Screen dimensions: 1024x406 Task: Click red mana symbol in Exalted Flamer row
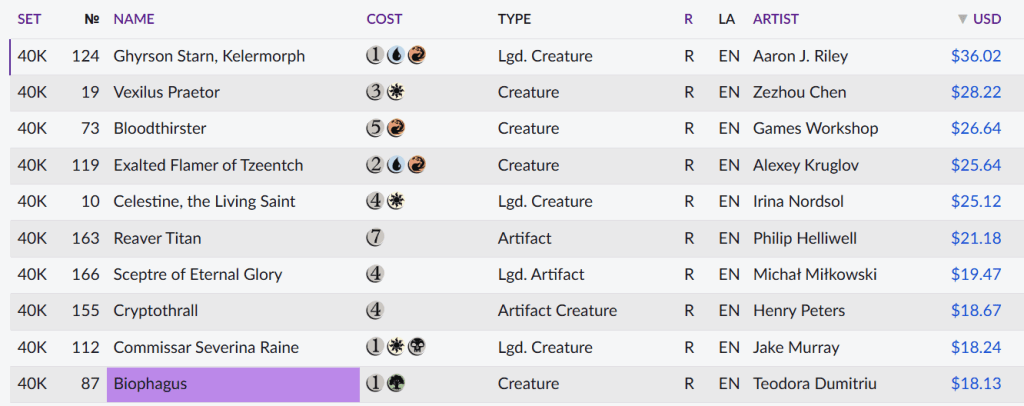coord(414,165)
